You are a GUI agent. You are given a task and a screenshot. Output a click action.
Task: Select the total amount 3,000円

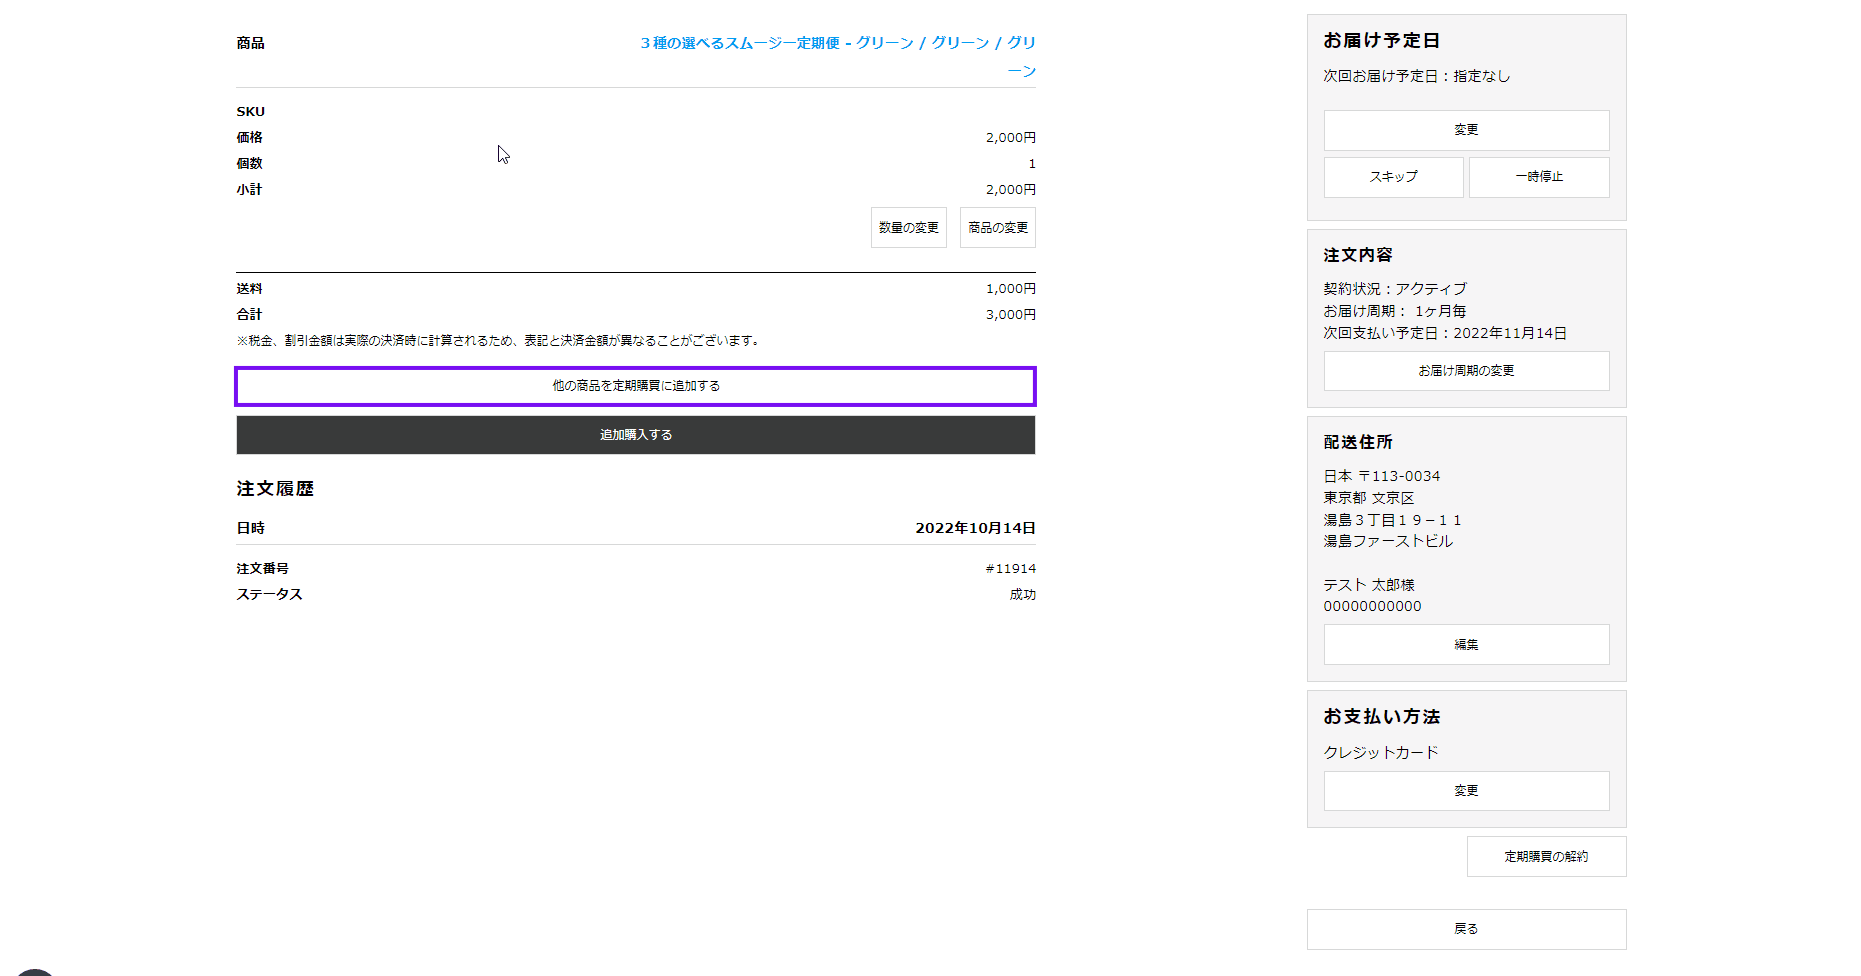coord(1011,315)
